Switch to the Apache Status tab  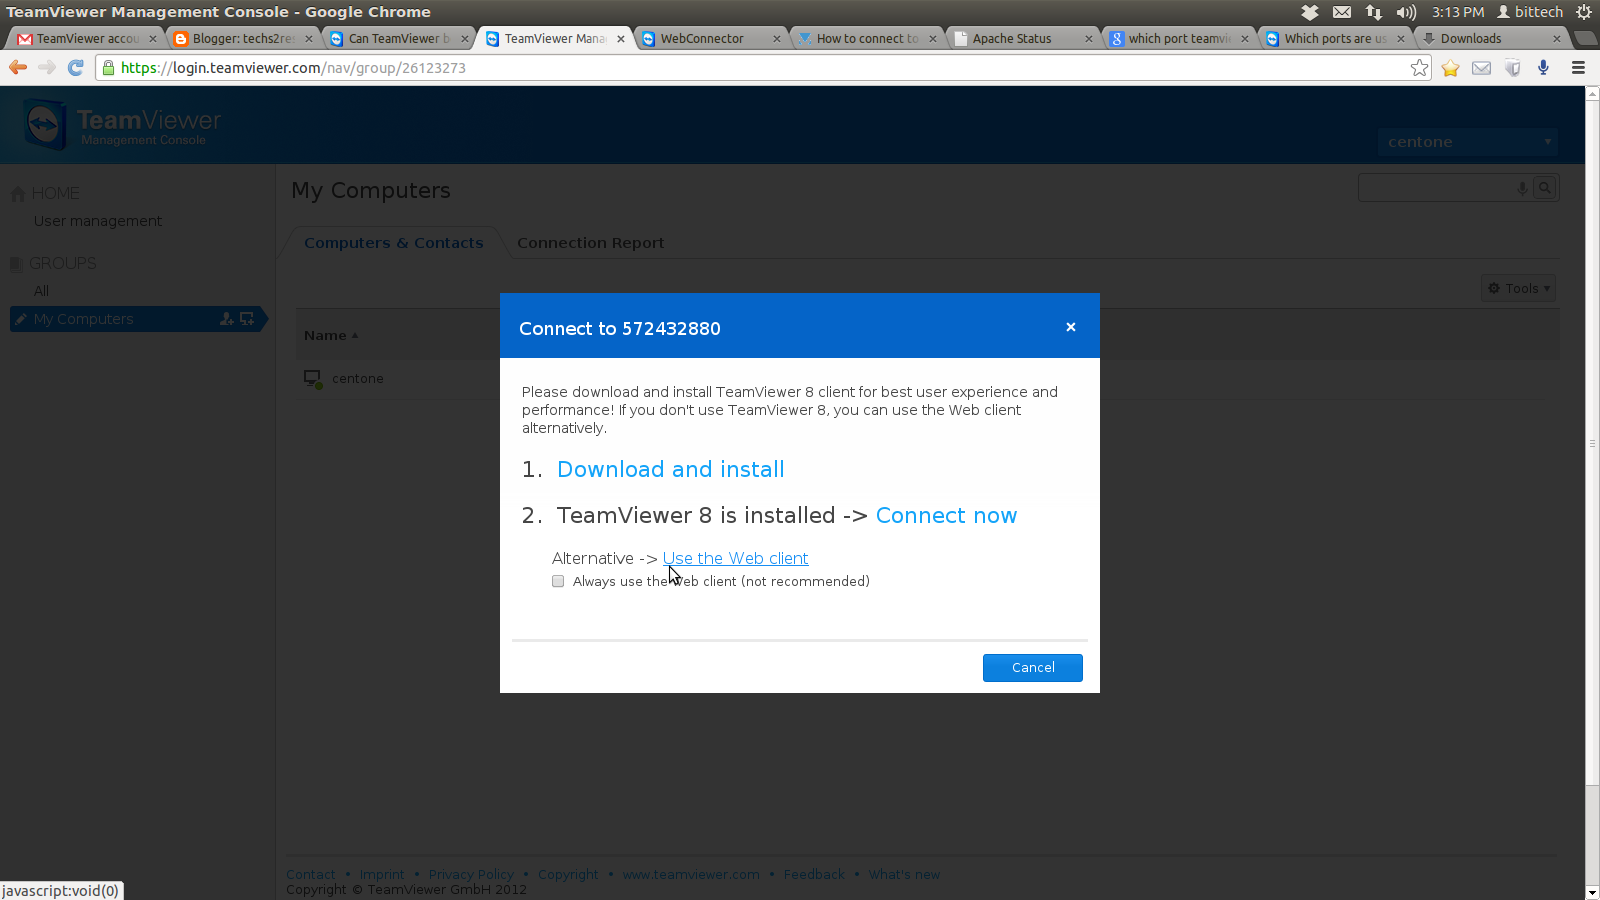[1023, 39]
